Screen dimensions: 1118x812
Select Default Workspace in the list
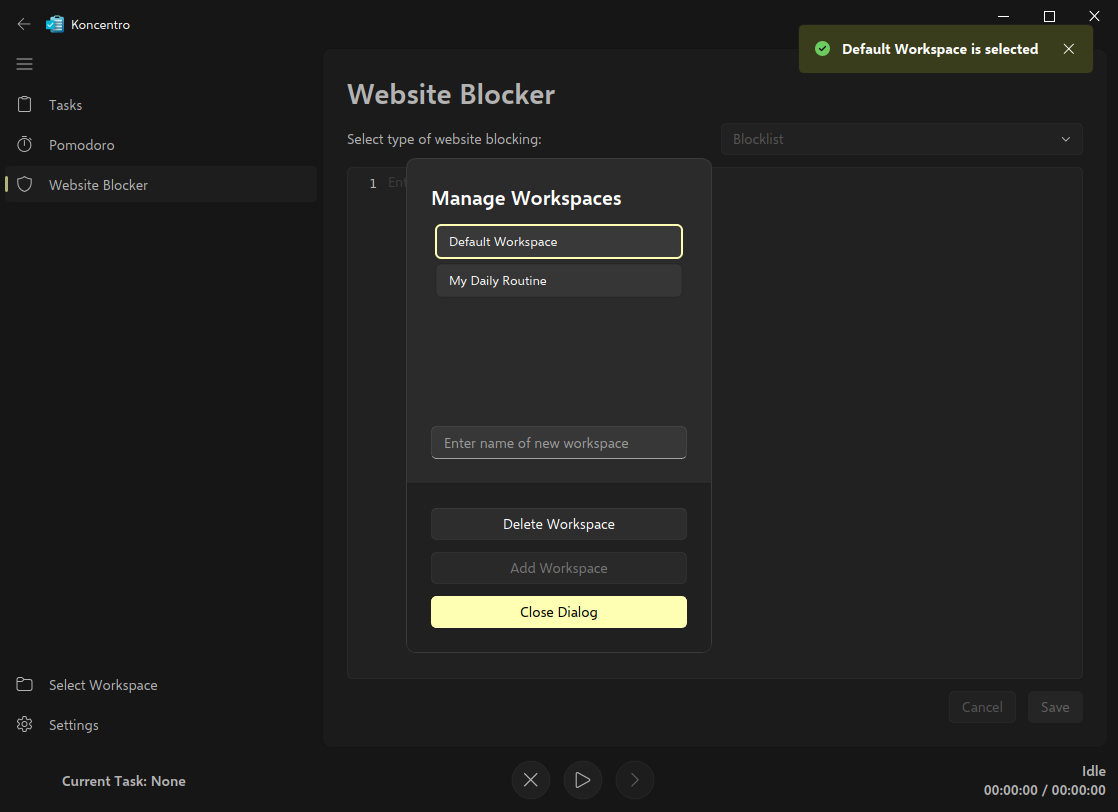(x=559, y=242)
